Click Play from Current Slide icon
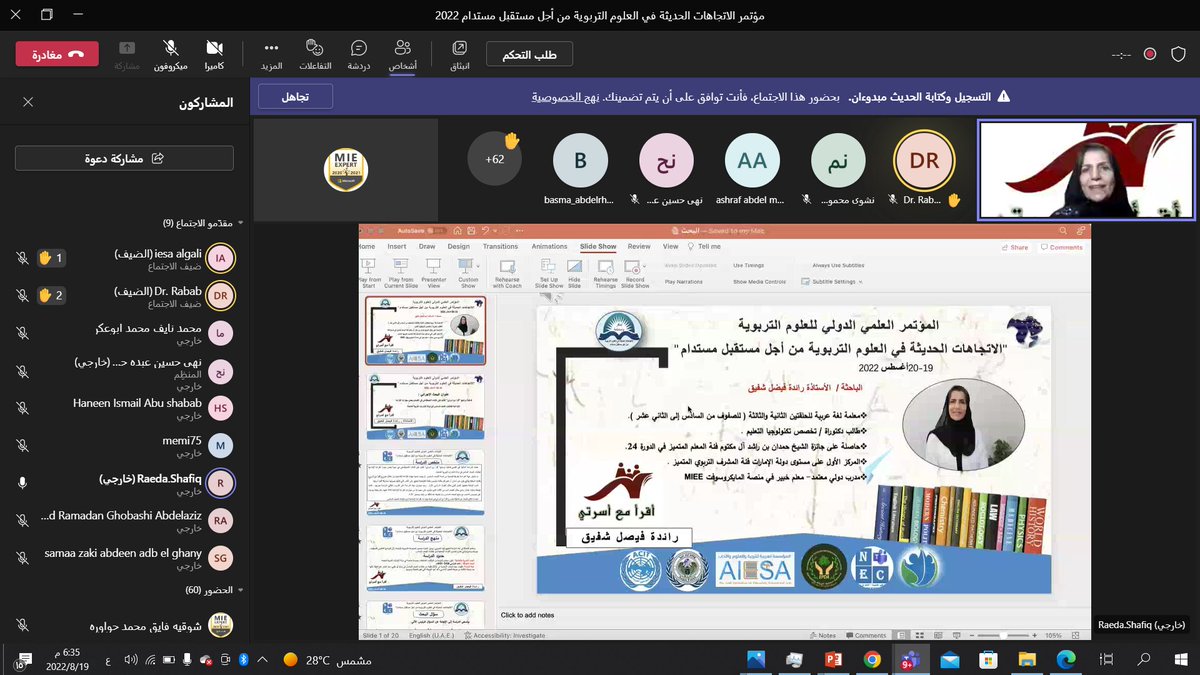This screenshot has height=675, width=1200. (x=400, y=273)
